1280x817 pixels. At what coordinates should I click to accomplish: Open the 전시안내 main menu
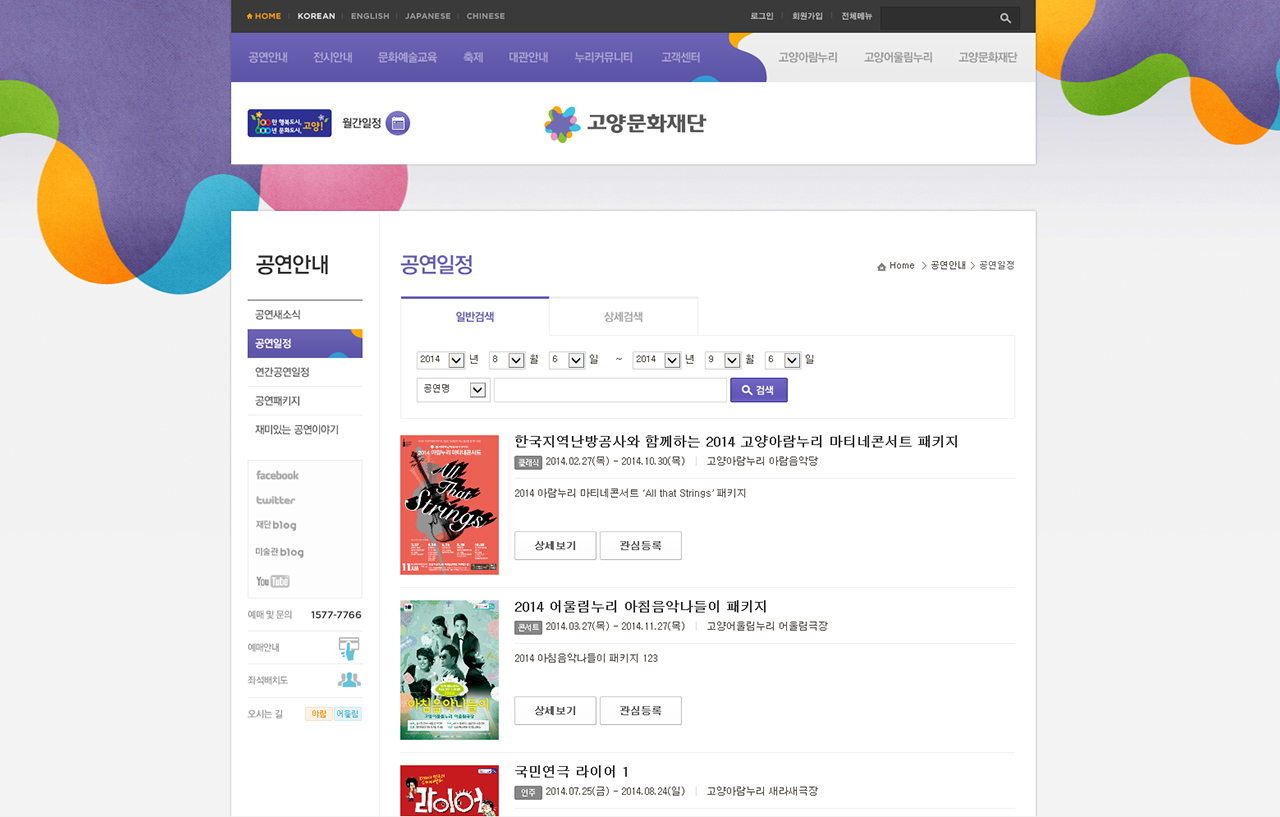pos(332,58)
